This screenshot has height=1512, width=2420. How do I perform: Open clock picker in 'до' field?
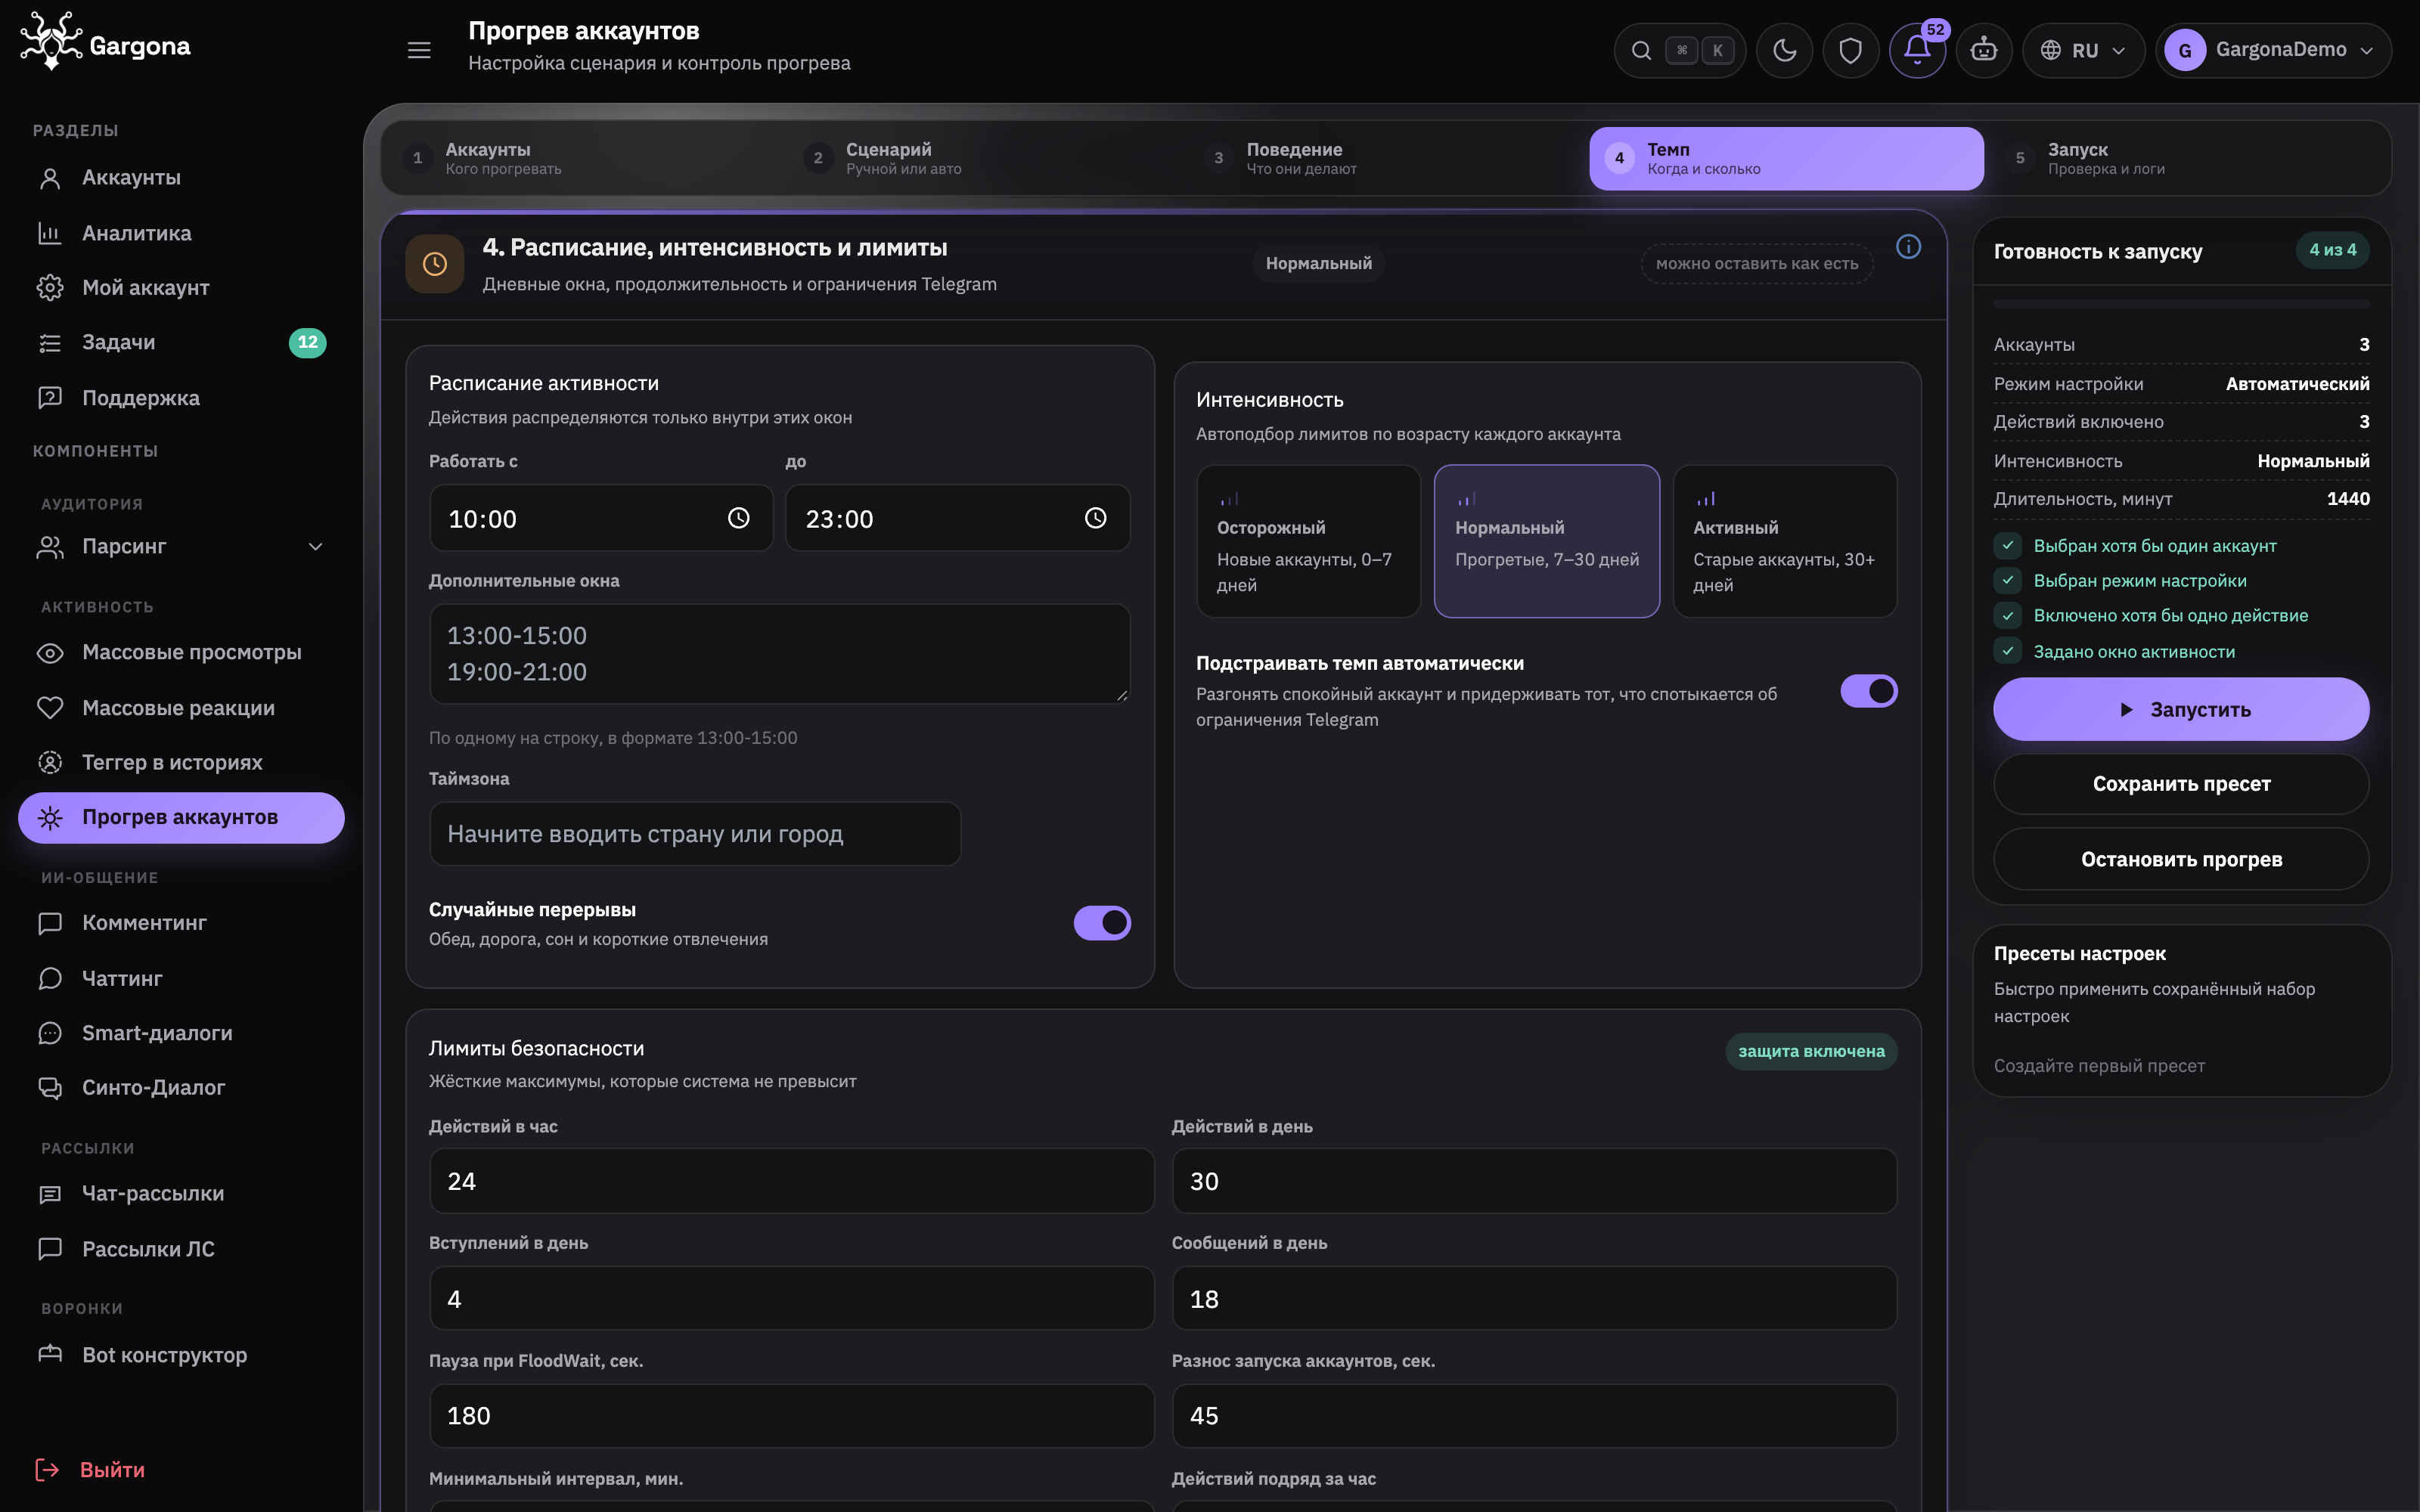(x=1096, y=518)
